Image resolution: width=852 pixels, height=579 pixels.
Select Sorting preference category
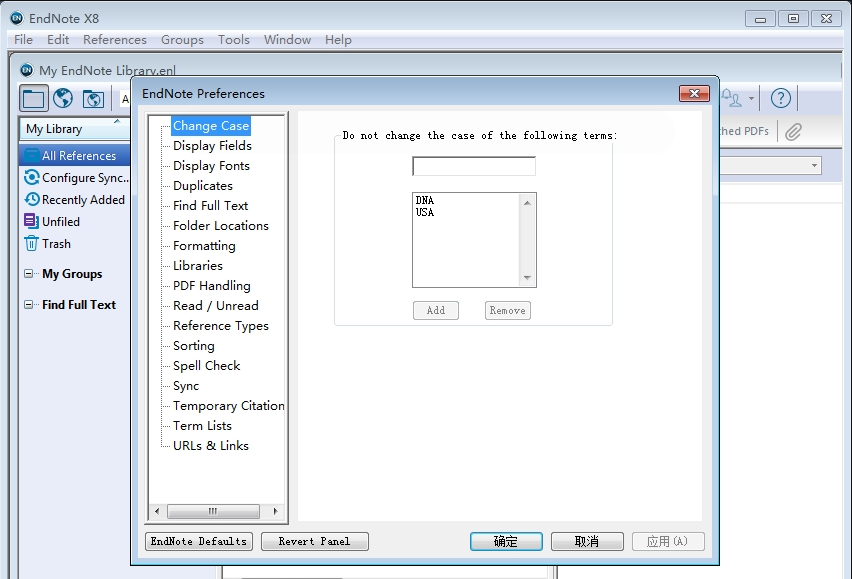coord(194,346)
